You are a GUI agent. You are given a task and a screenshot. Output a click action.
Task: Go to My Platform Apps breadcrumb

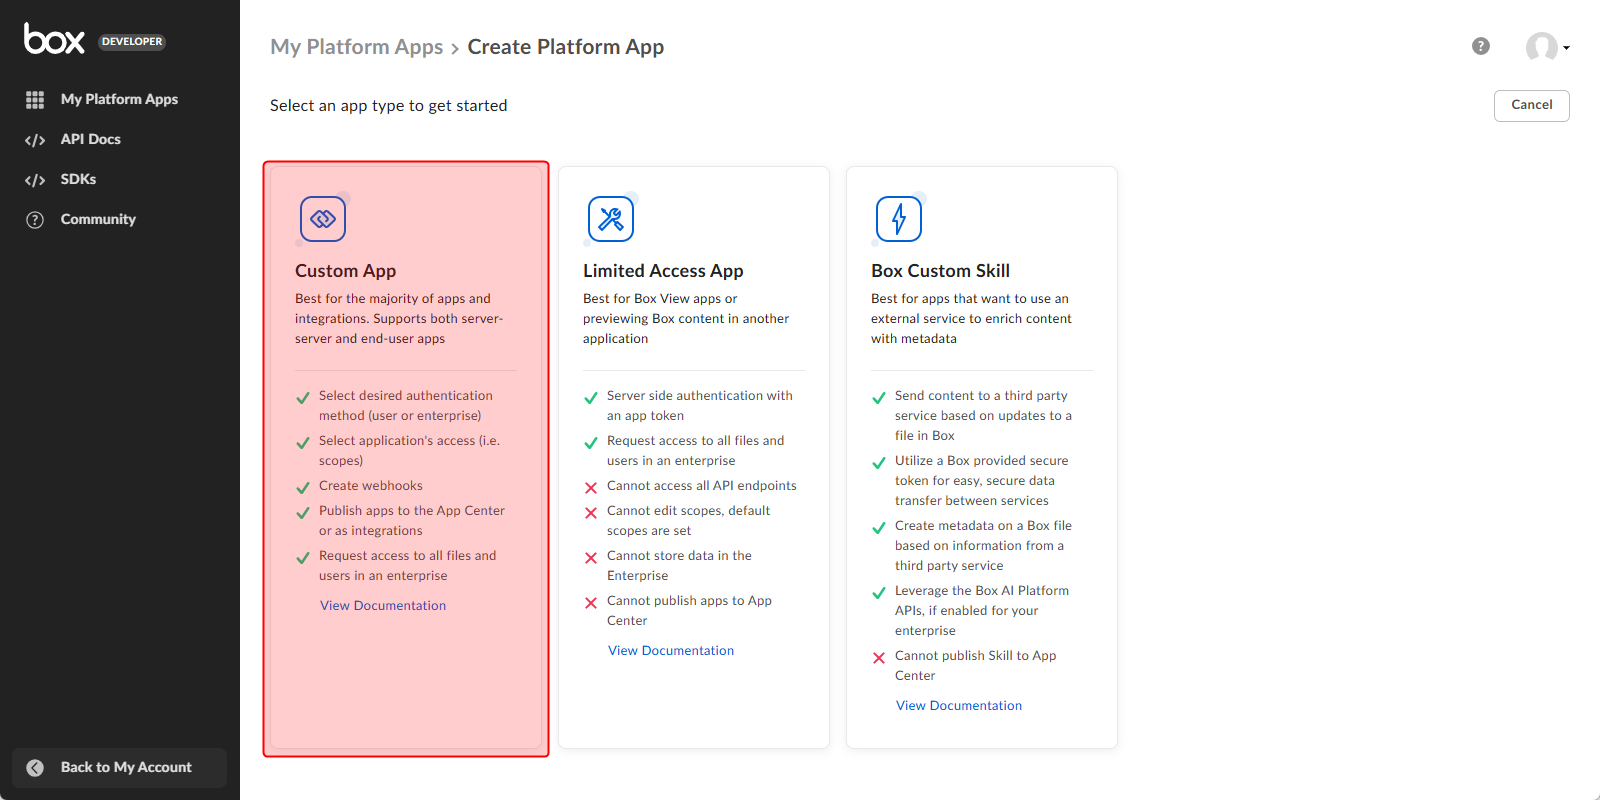tap(356, 47)
